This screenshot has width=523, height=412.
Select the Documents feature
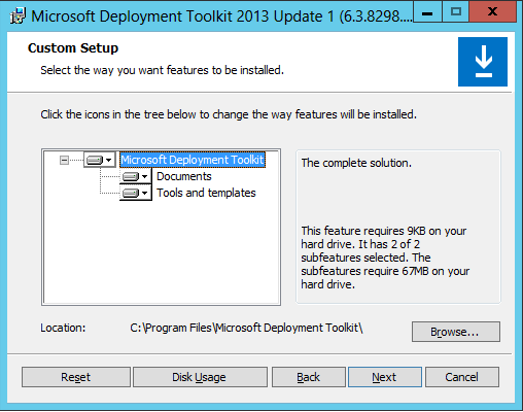tap(184, 176)
